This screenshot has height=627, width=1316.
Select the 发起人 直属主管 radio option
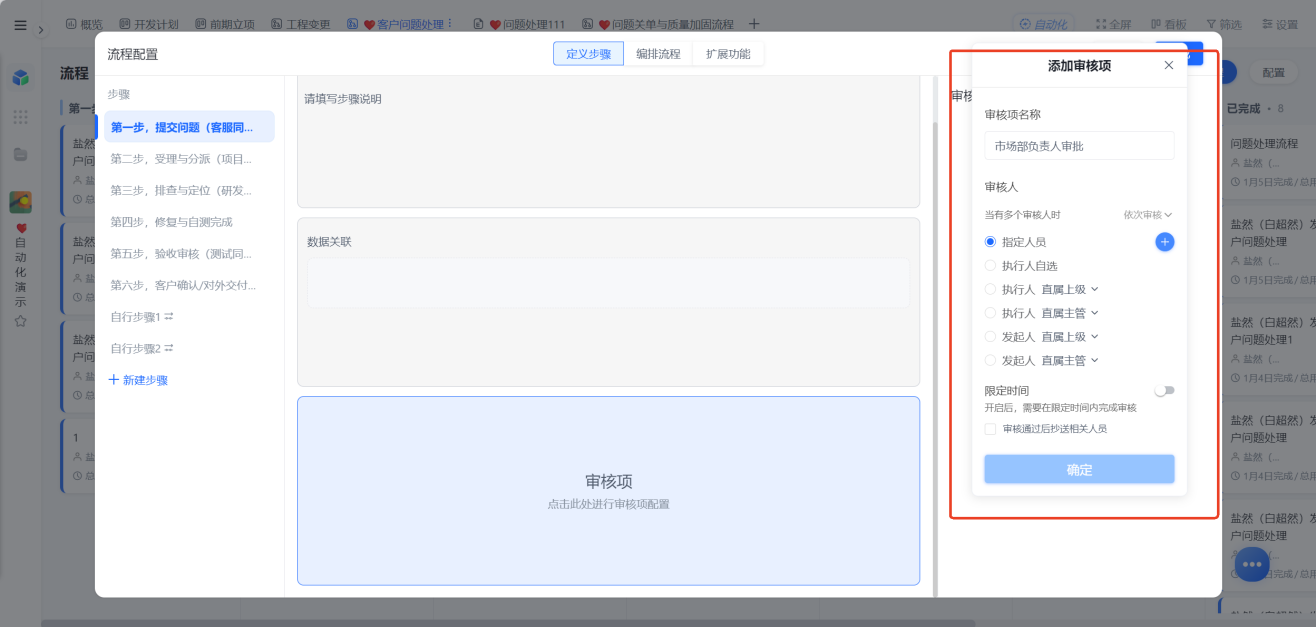click(991, 360)
